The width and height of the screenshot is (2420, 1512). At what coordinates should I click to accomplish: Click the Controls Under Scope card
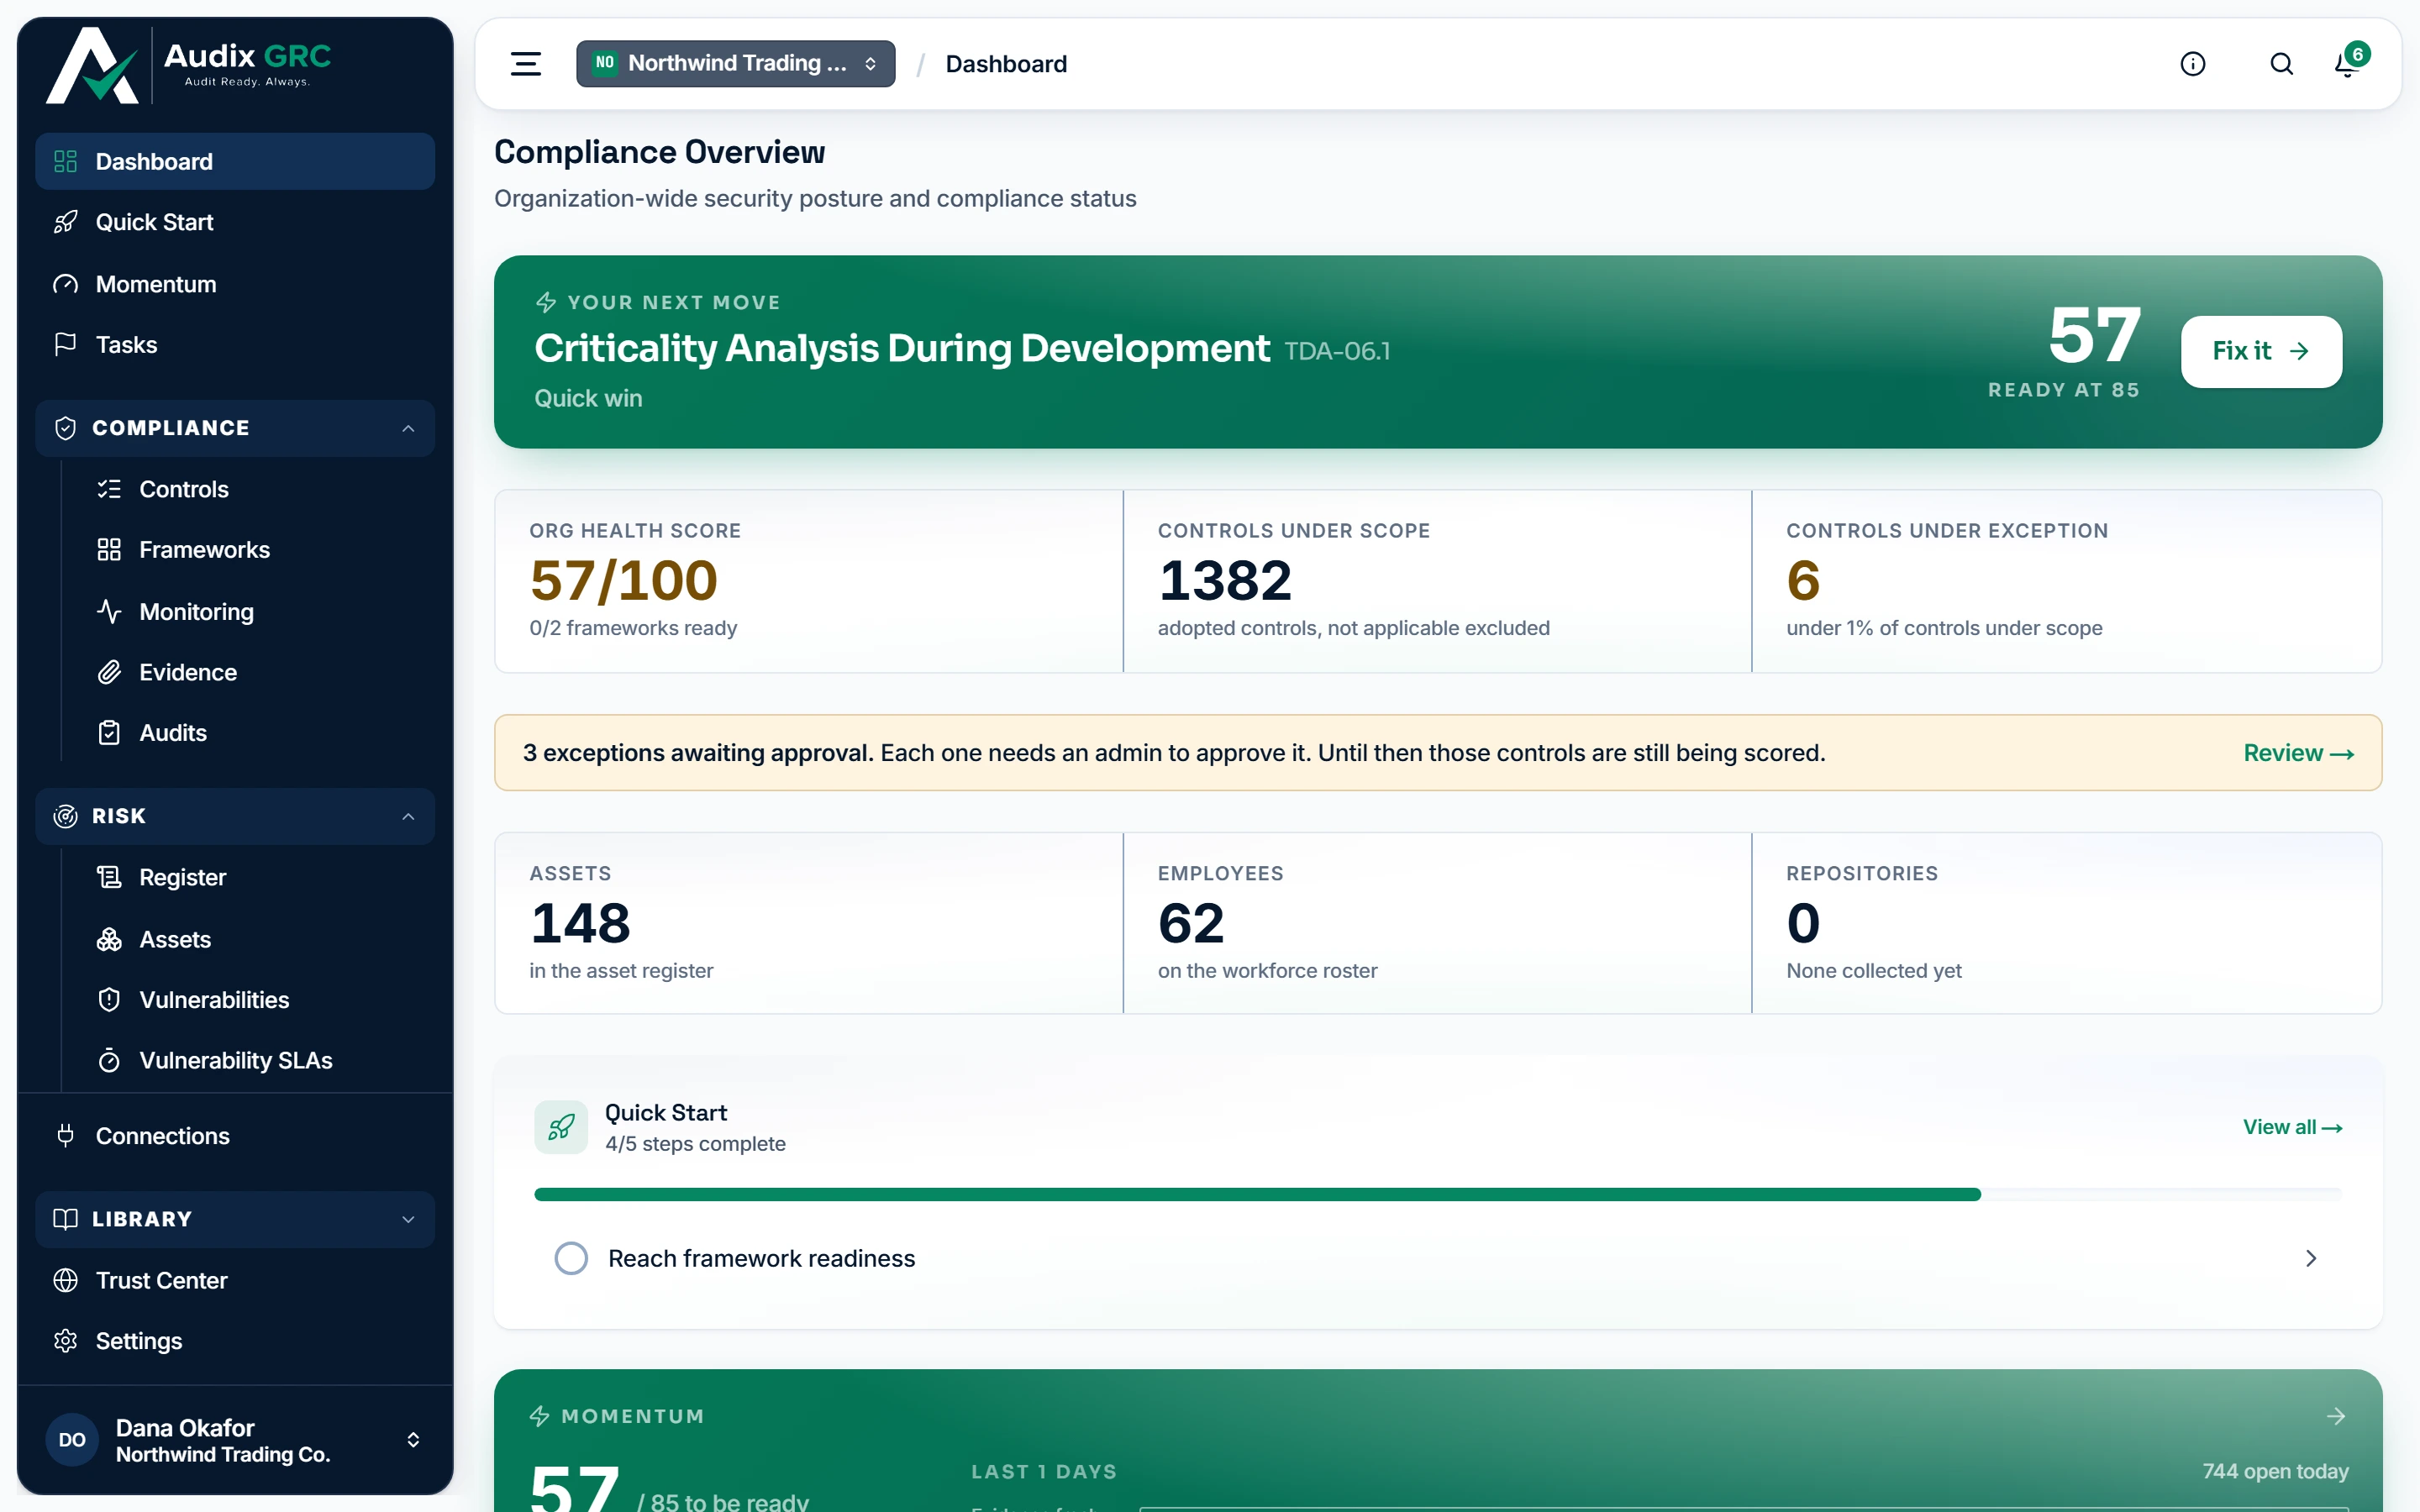1437,581
